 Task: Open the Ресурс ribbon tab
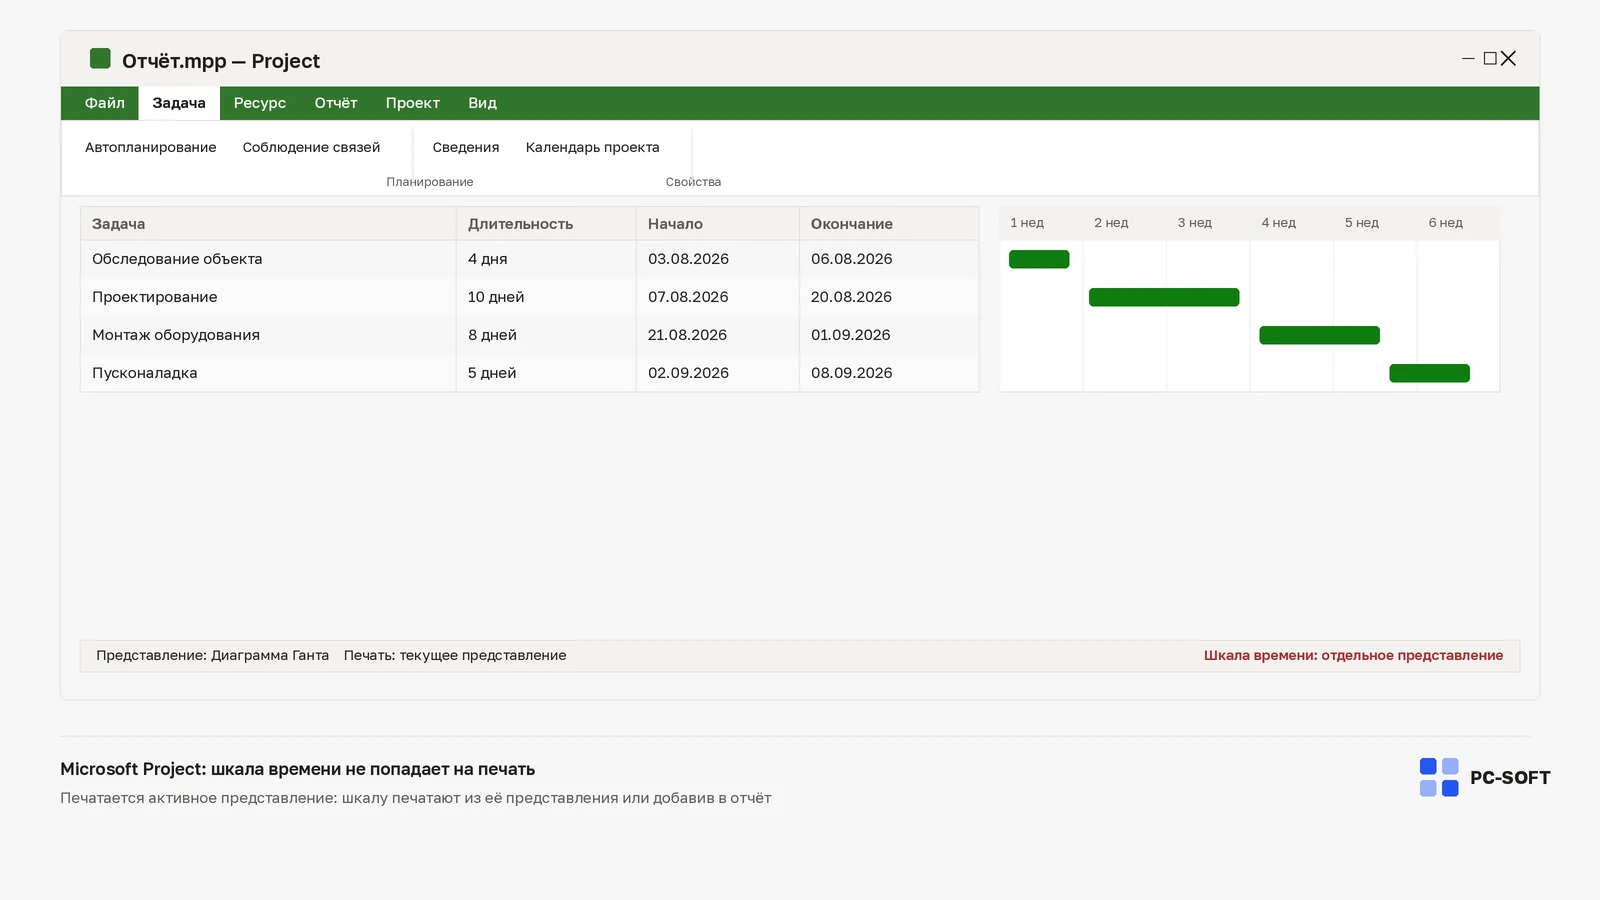point(260,103)
